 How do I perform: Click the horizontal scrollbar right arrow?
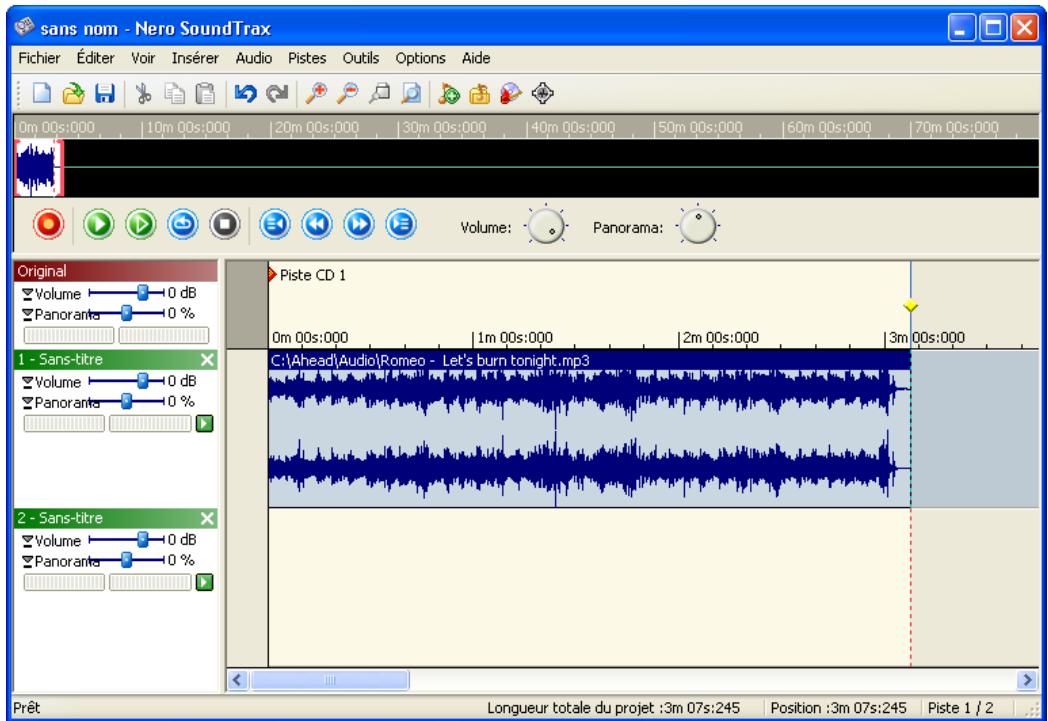click(x=1027, y=680)
